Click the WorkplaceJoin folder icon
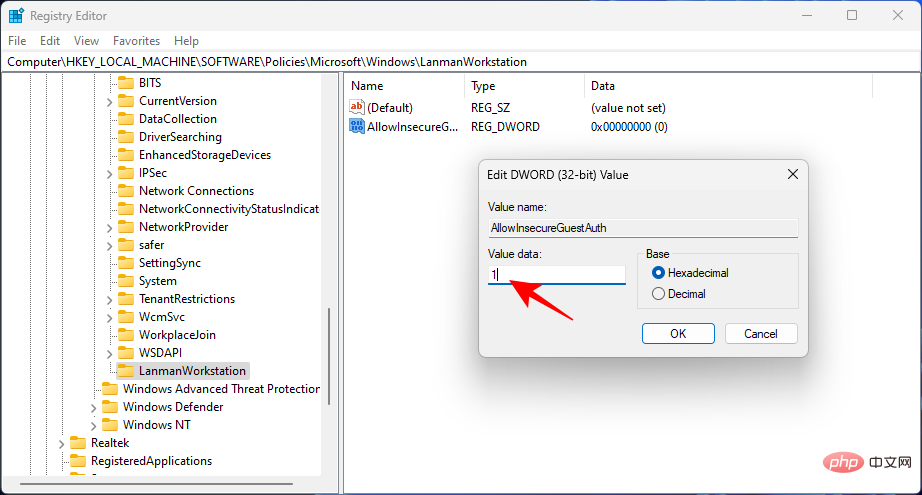This screenshot has height=495, width=922. click(126, 335)
